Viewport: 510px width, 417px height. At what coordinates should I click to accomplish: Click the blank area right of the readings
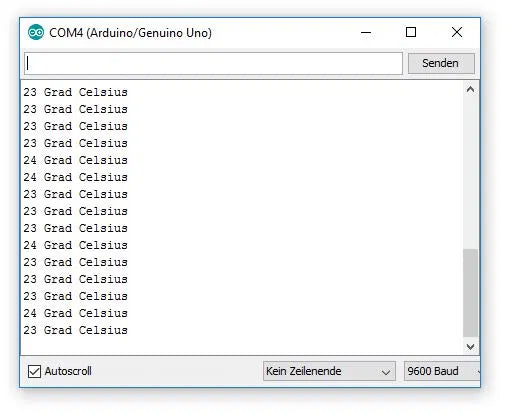295,217
